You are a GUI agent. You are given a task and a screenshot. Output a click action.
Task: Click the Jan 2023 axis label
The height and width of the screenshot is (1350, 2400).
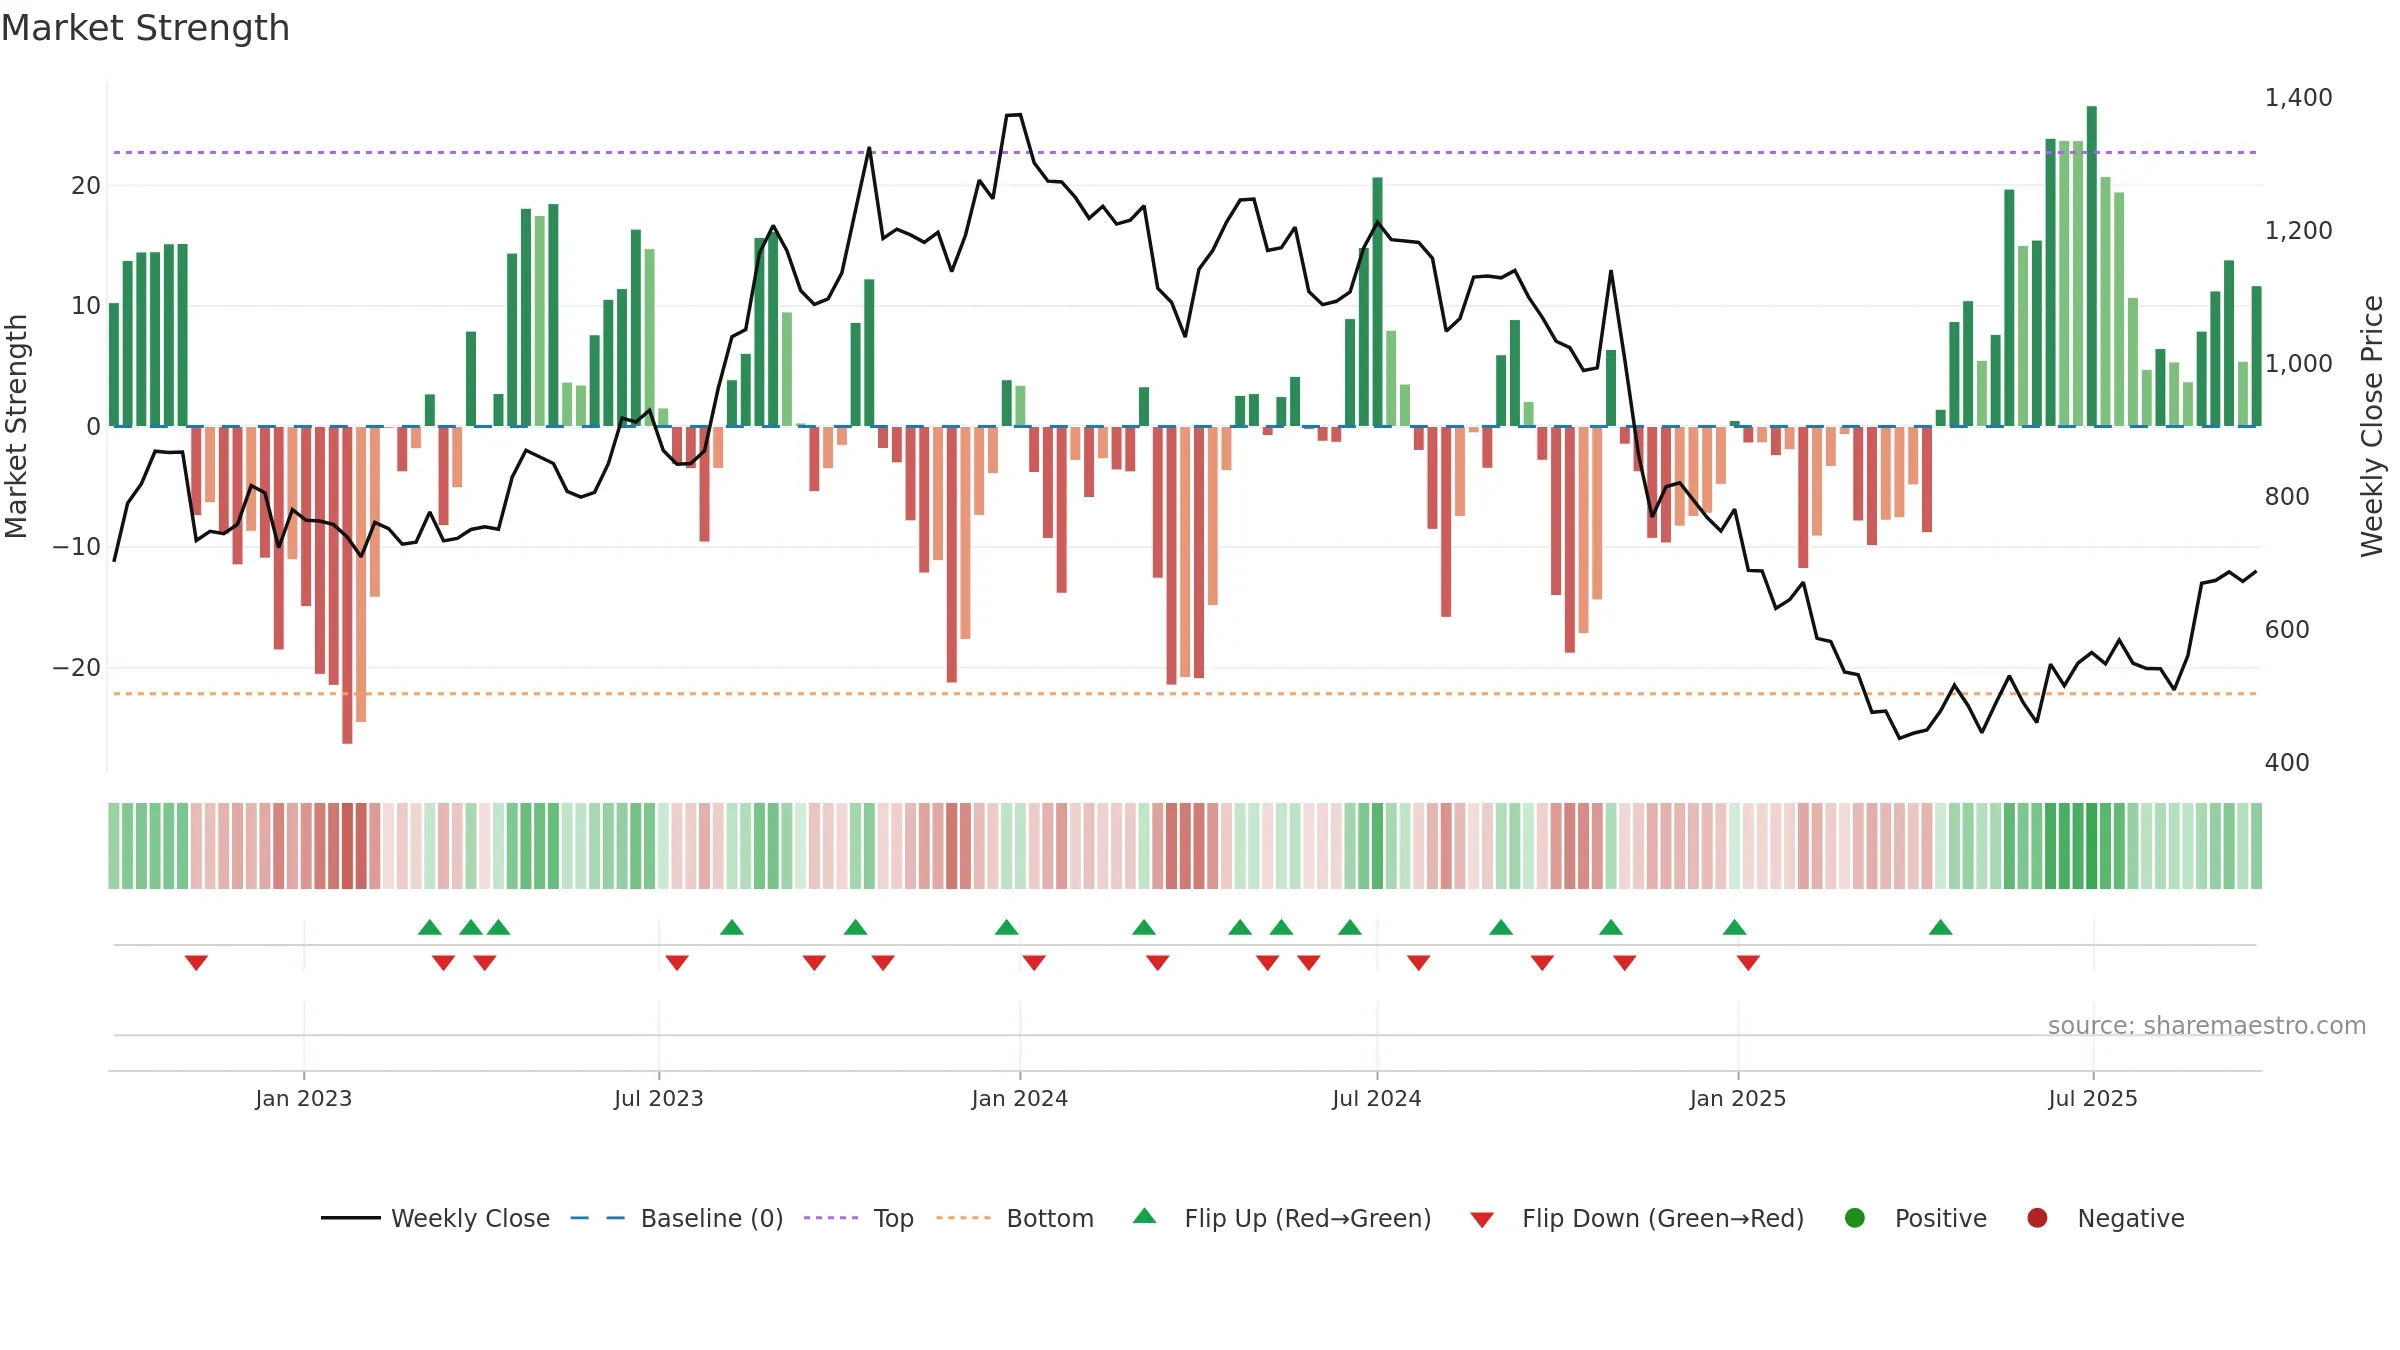click(x=303, y=1098)
